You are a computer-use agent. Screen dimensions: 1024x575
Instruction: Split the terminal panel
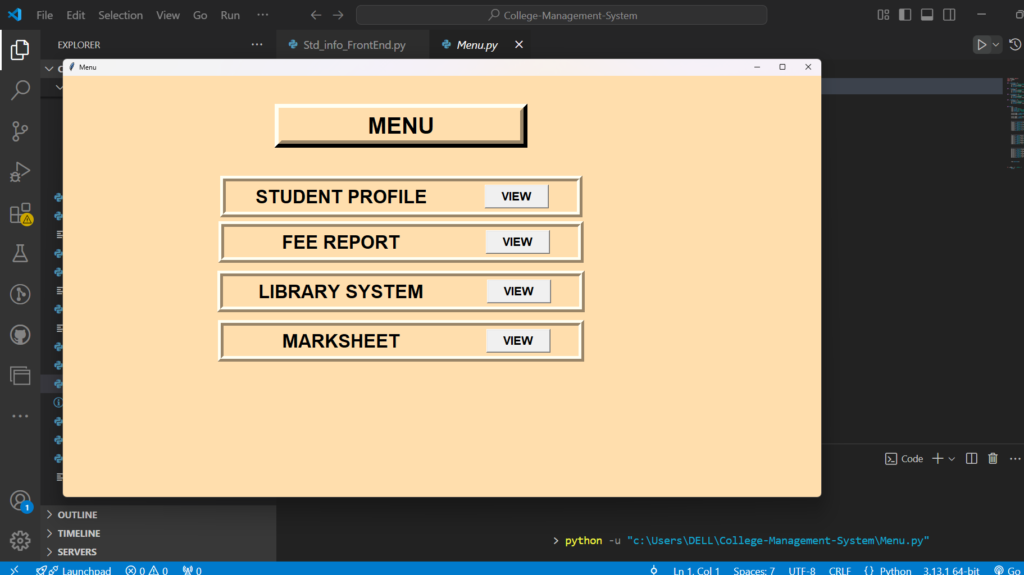[x=972, y=459]
